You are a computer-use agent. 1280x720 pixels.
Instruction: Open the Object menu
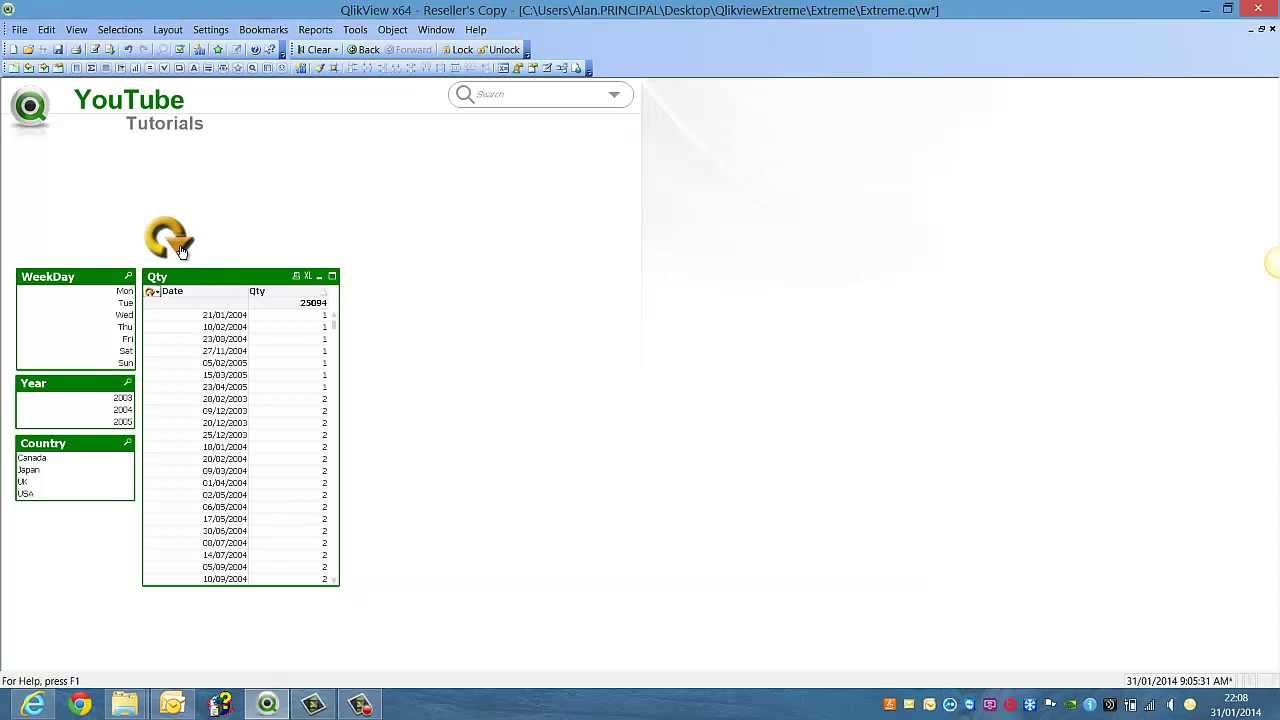click(392, 30)
